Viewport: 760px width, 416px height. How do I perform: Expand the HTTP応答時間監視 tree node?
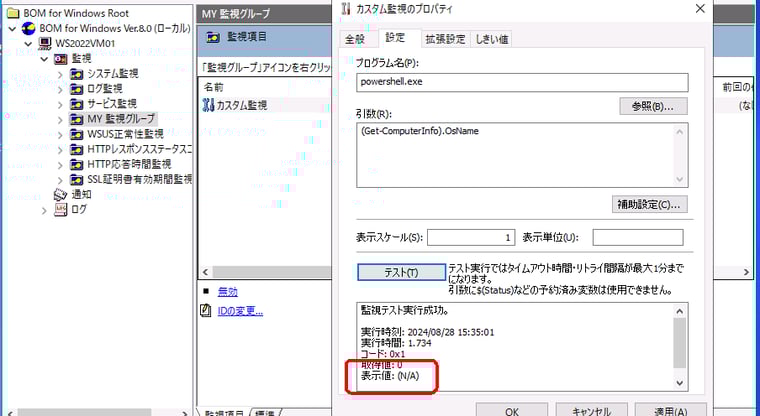pyautogui.click(x=60, y=165)
